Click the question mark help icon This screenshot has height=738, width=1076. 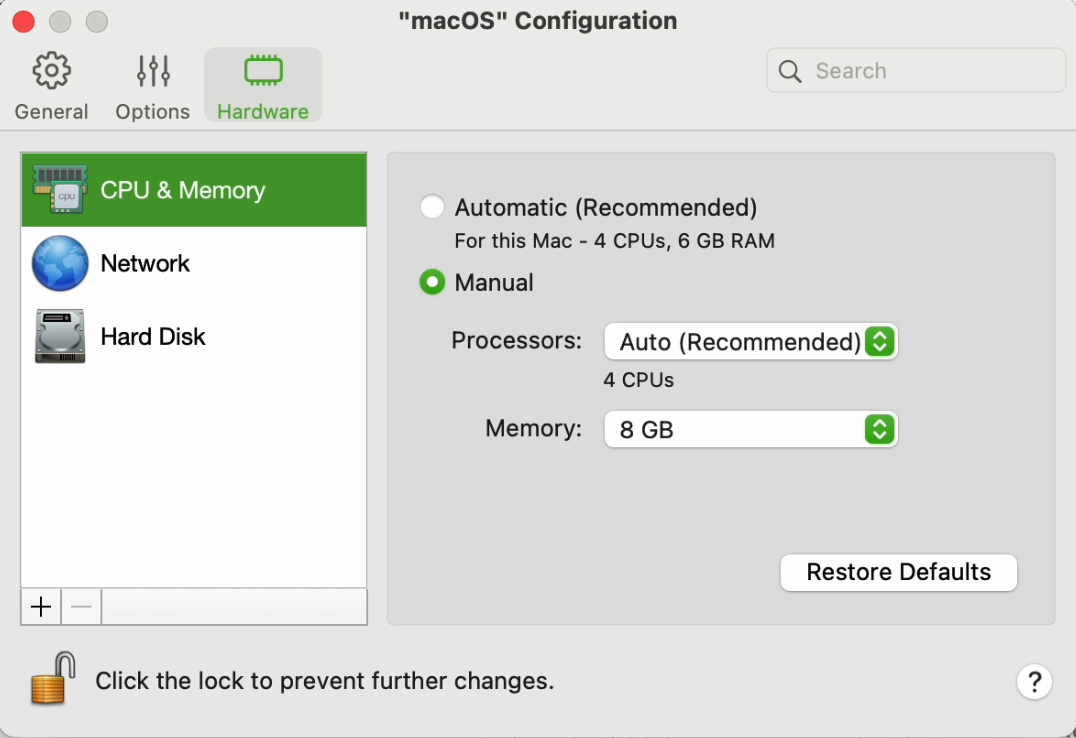(x=1034, y=681)
